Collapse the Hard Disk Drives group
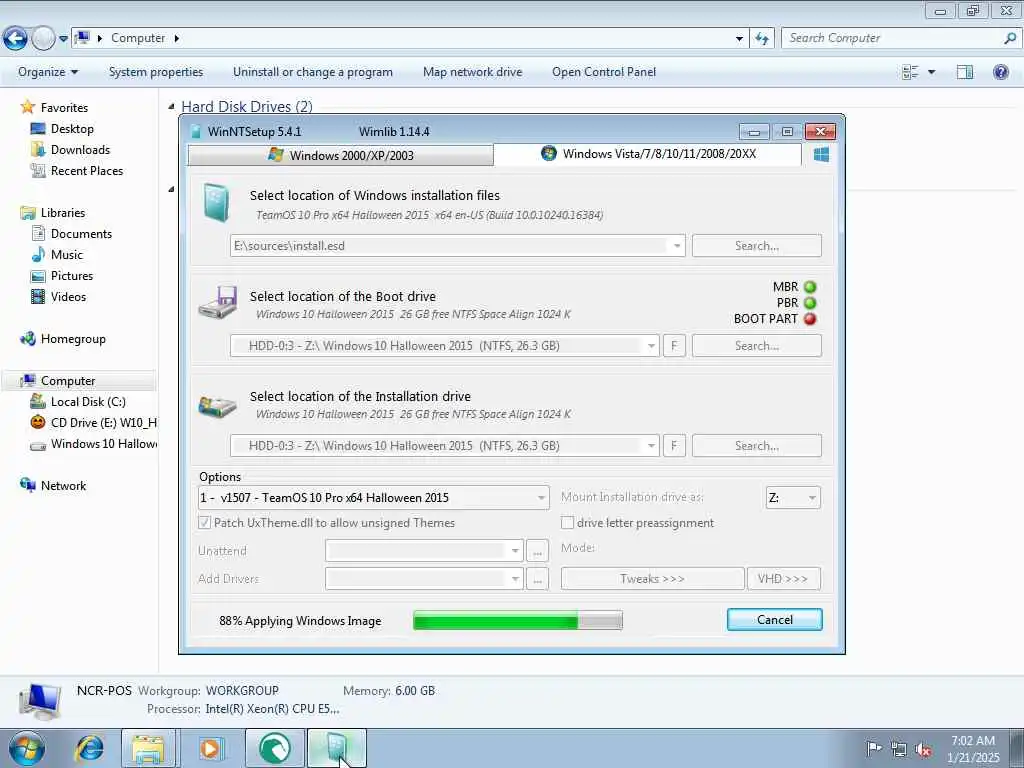Viewport: 1024px width, 768px height. point(172,106)
